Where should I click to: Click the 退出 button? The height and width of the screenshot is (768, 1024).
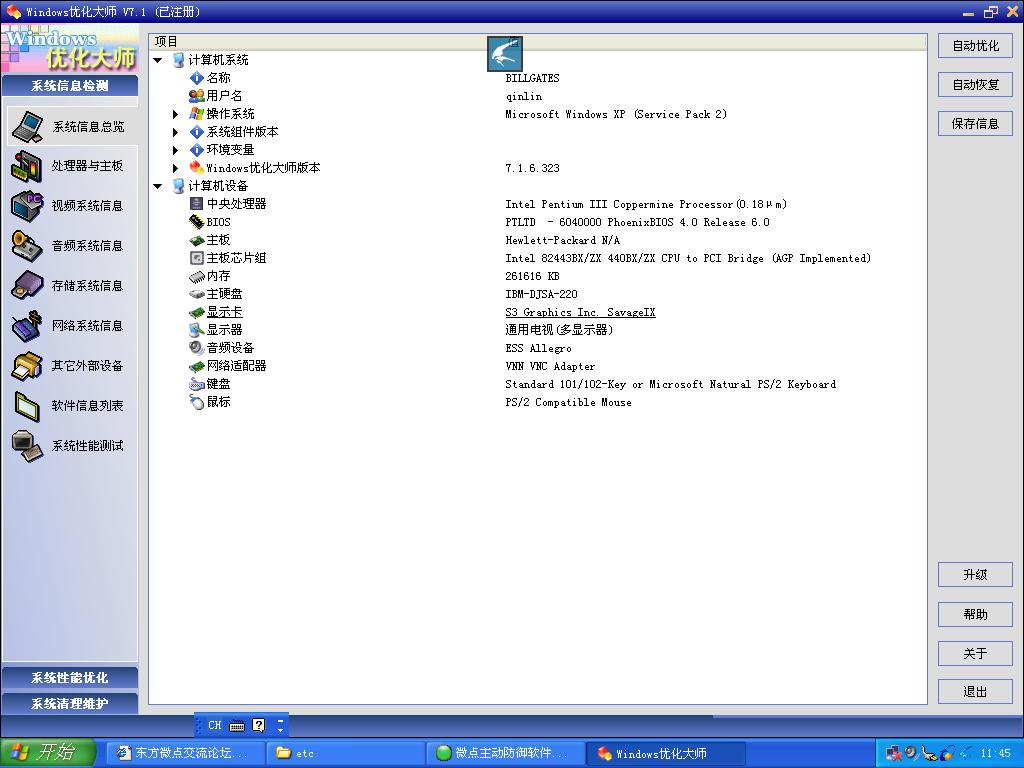point(975,692)
